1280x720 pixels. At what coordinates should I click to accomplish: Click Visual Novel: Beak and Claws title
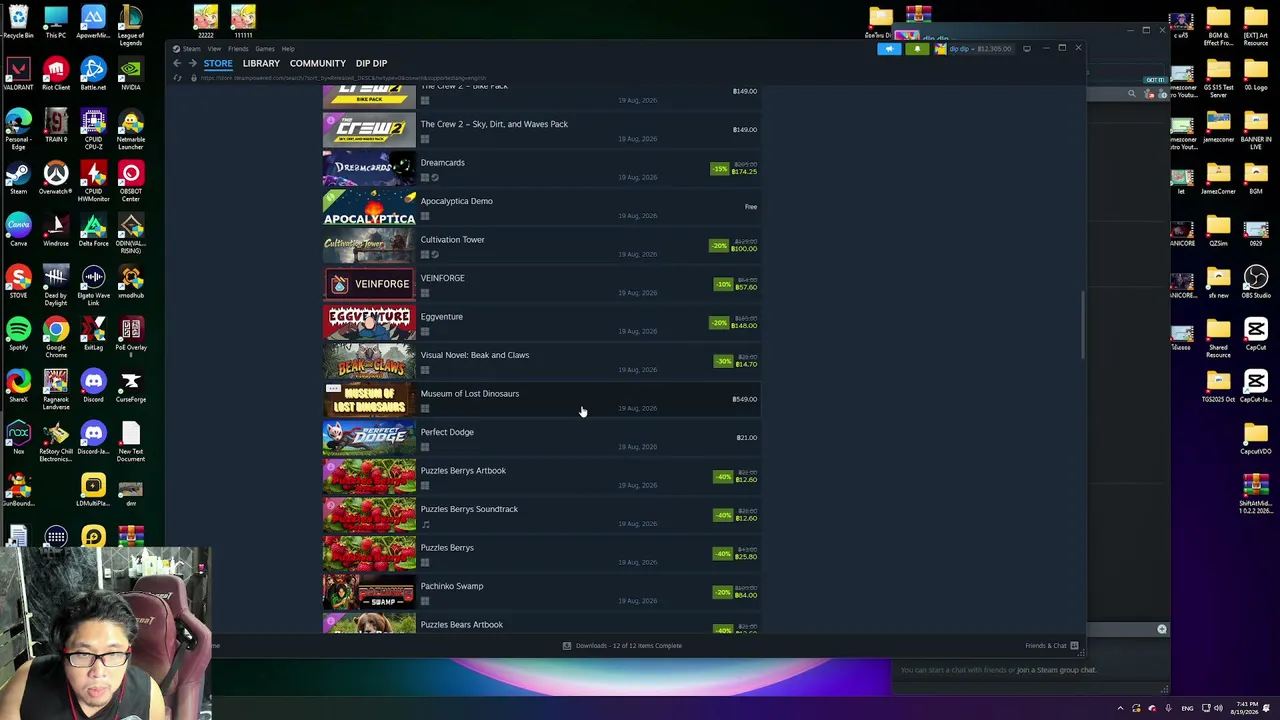[x=475, y=355]
